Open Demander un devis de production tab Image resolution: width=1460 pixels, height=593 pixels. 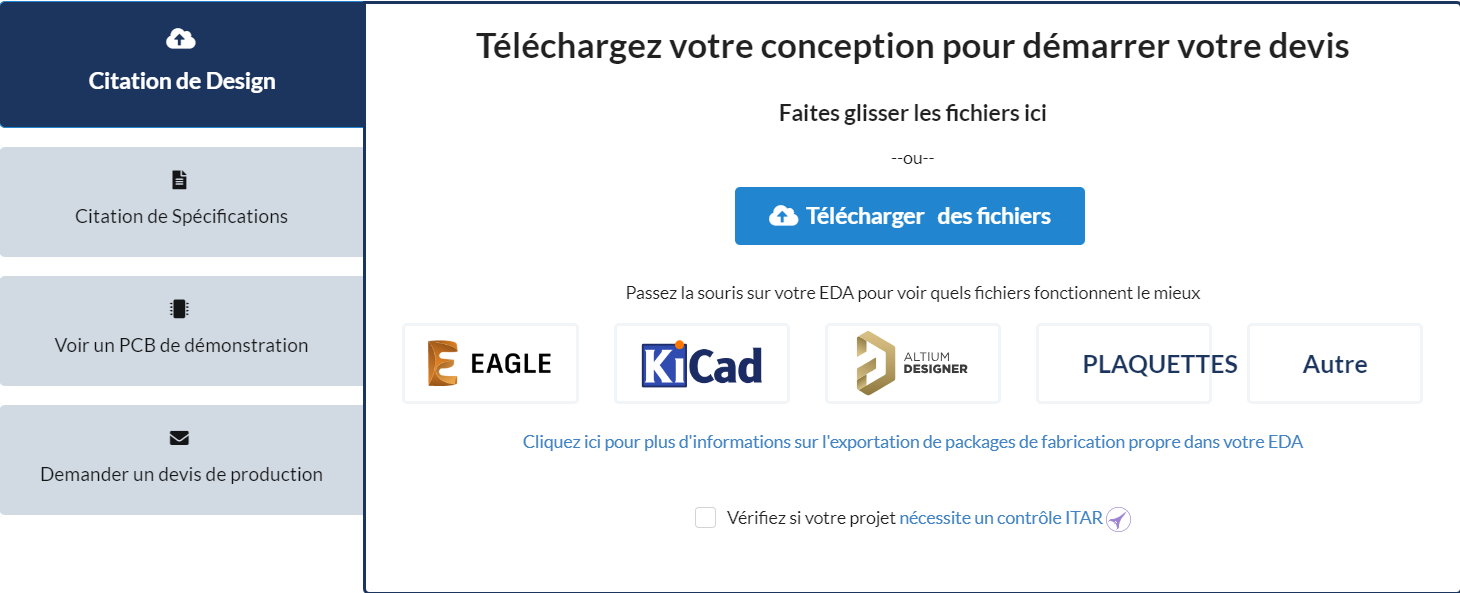tap(182, 461)
